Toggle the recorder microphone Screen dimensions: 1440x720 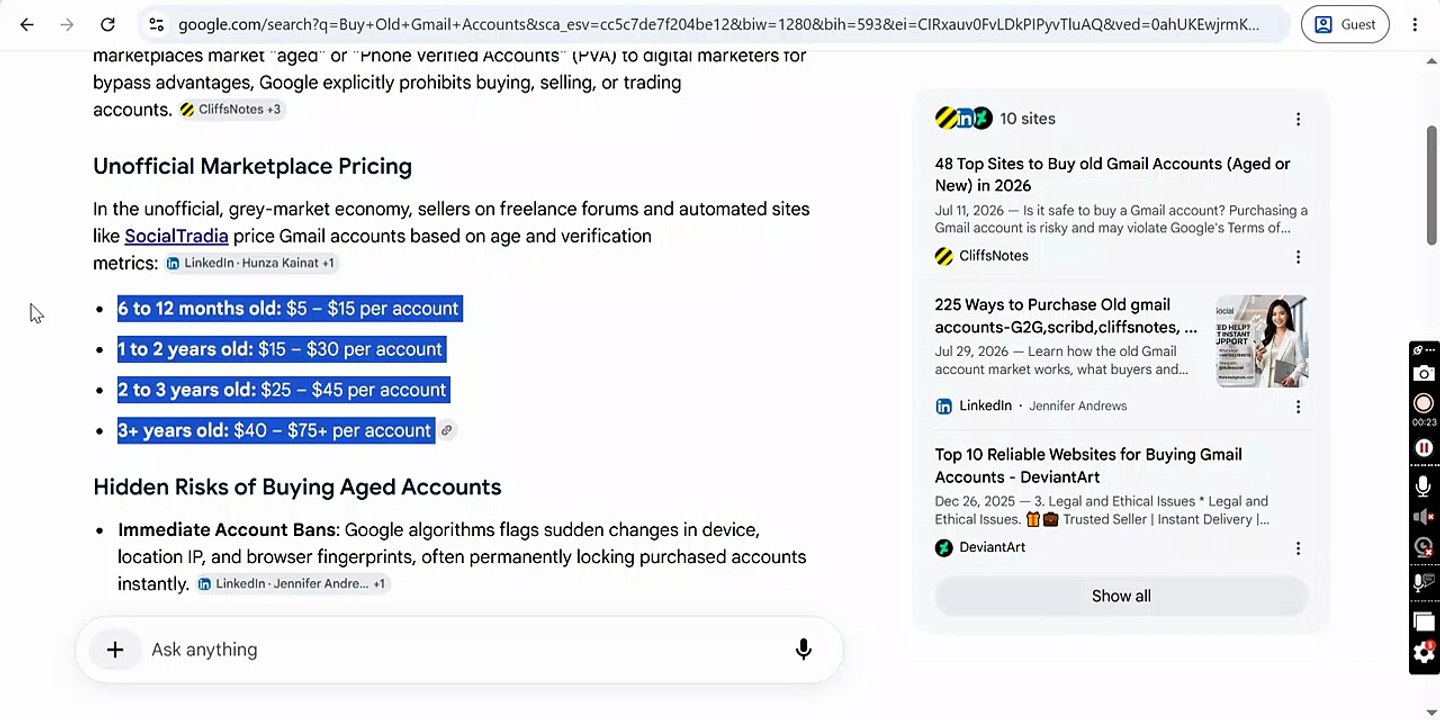point(1423,485)
